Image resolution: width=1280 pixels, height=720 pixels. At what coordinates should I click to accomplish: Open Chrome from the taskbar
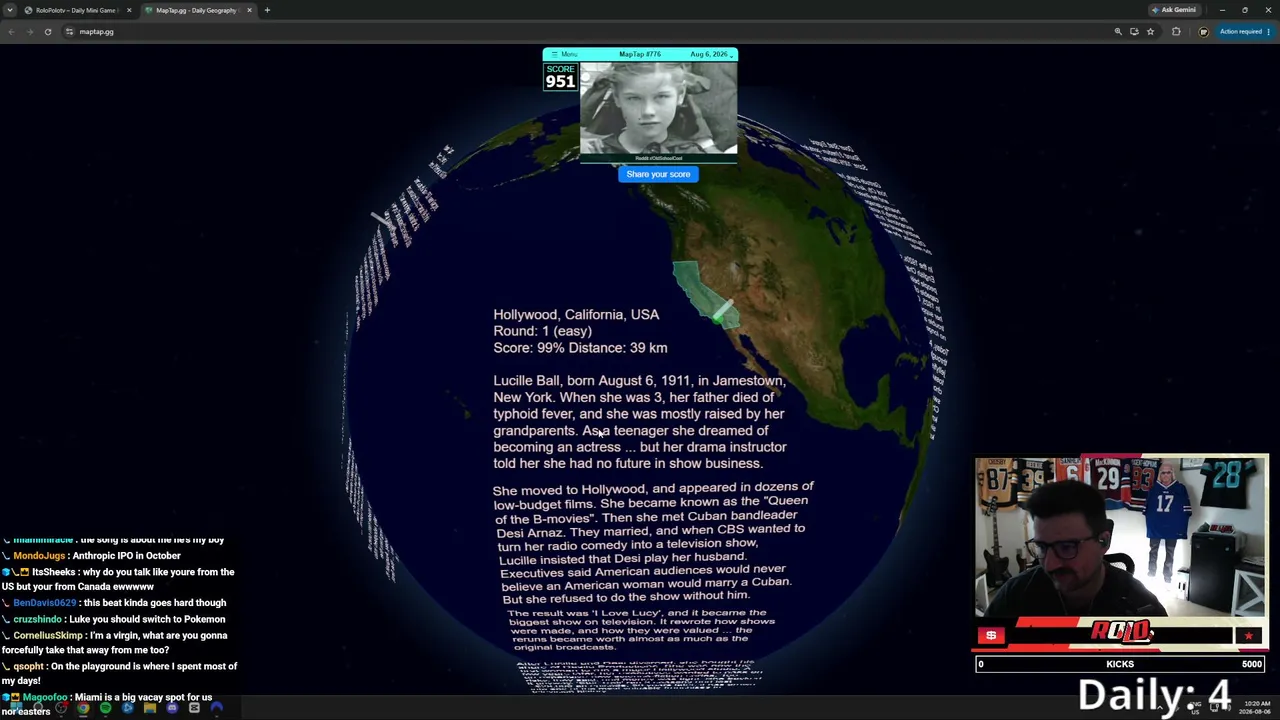(83, 708)
